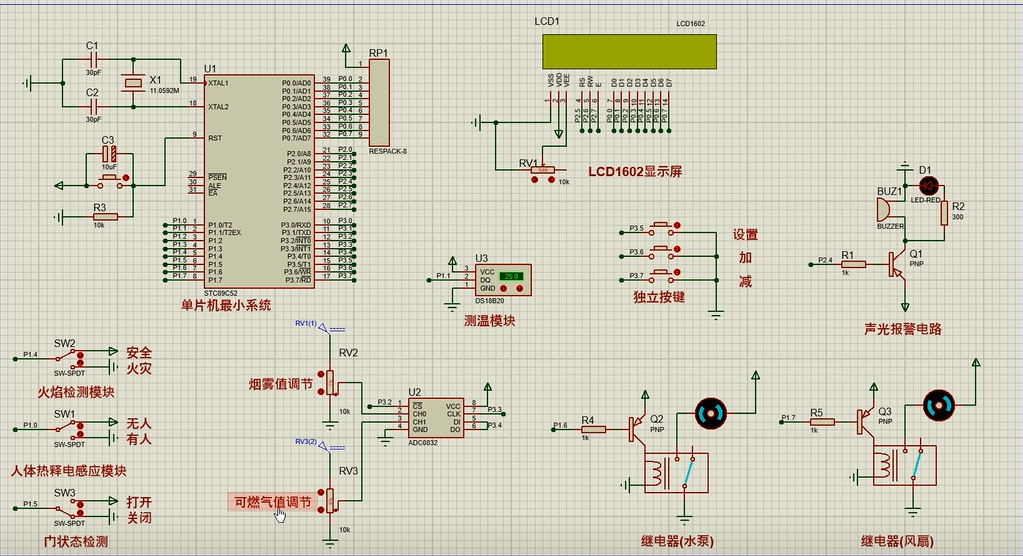
Task: Click the LCD1 component reference text
Action: click(547, 22)
